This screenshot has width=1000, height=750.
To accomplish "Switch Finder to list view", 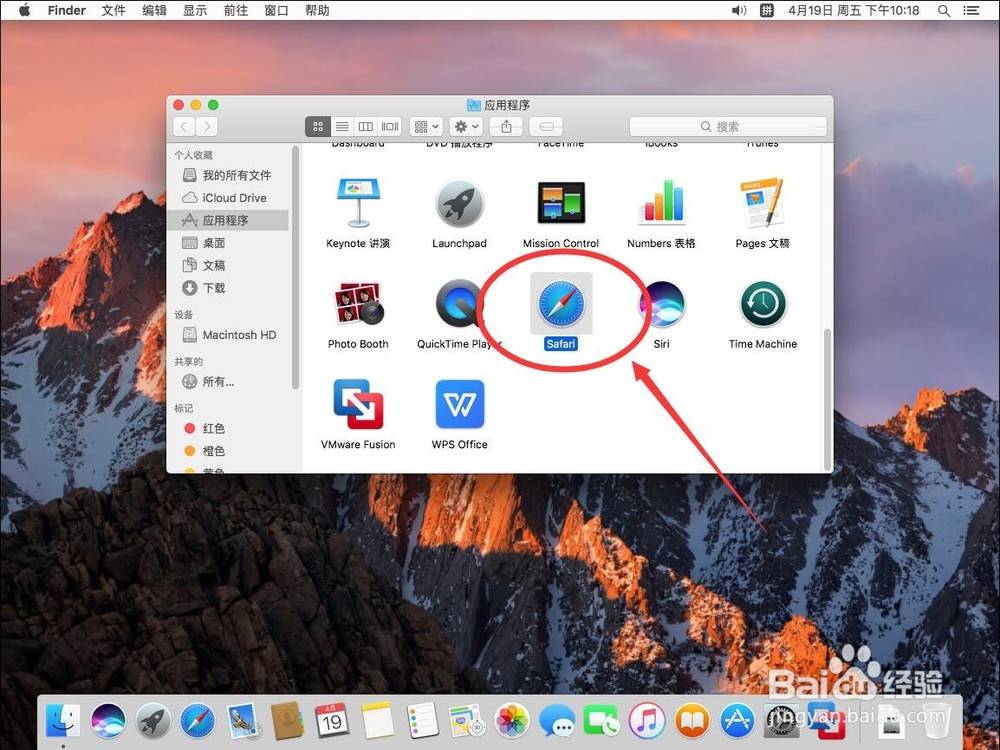I will pyautogui.click(x=342, y=126).
